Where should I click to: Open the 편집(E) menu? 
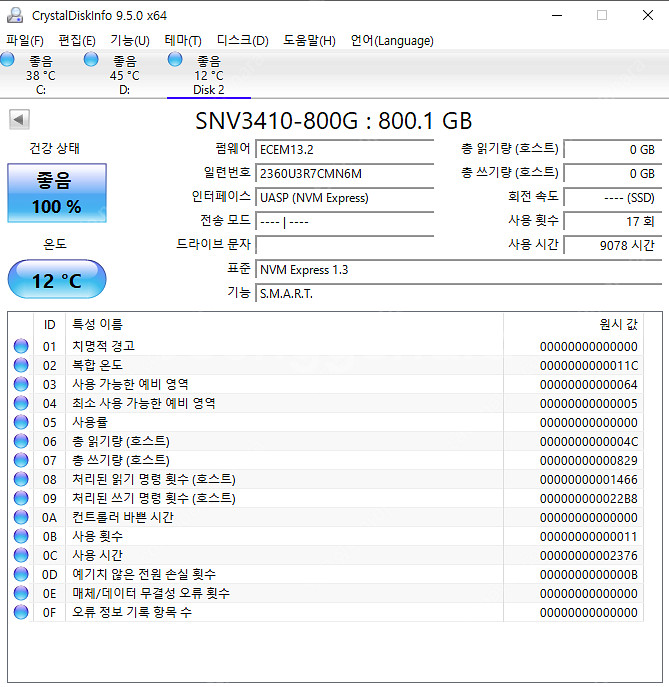click(x=77, y=41)
